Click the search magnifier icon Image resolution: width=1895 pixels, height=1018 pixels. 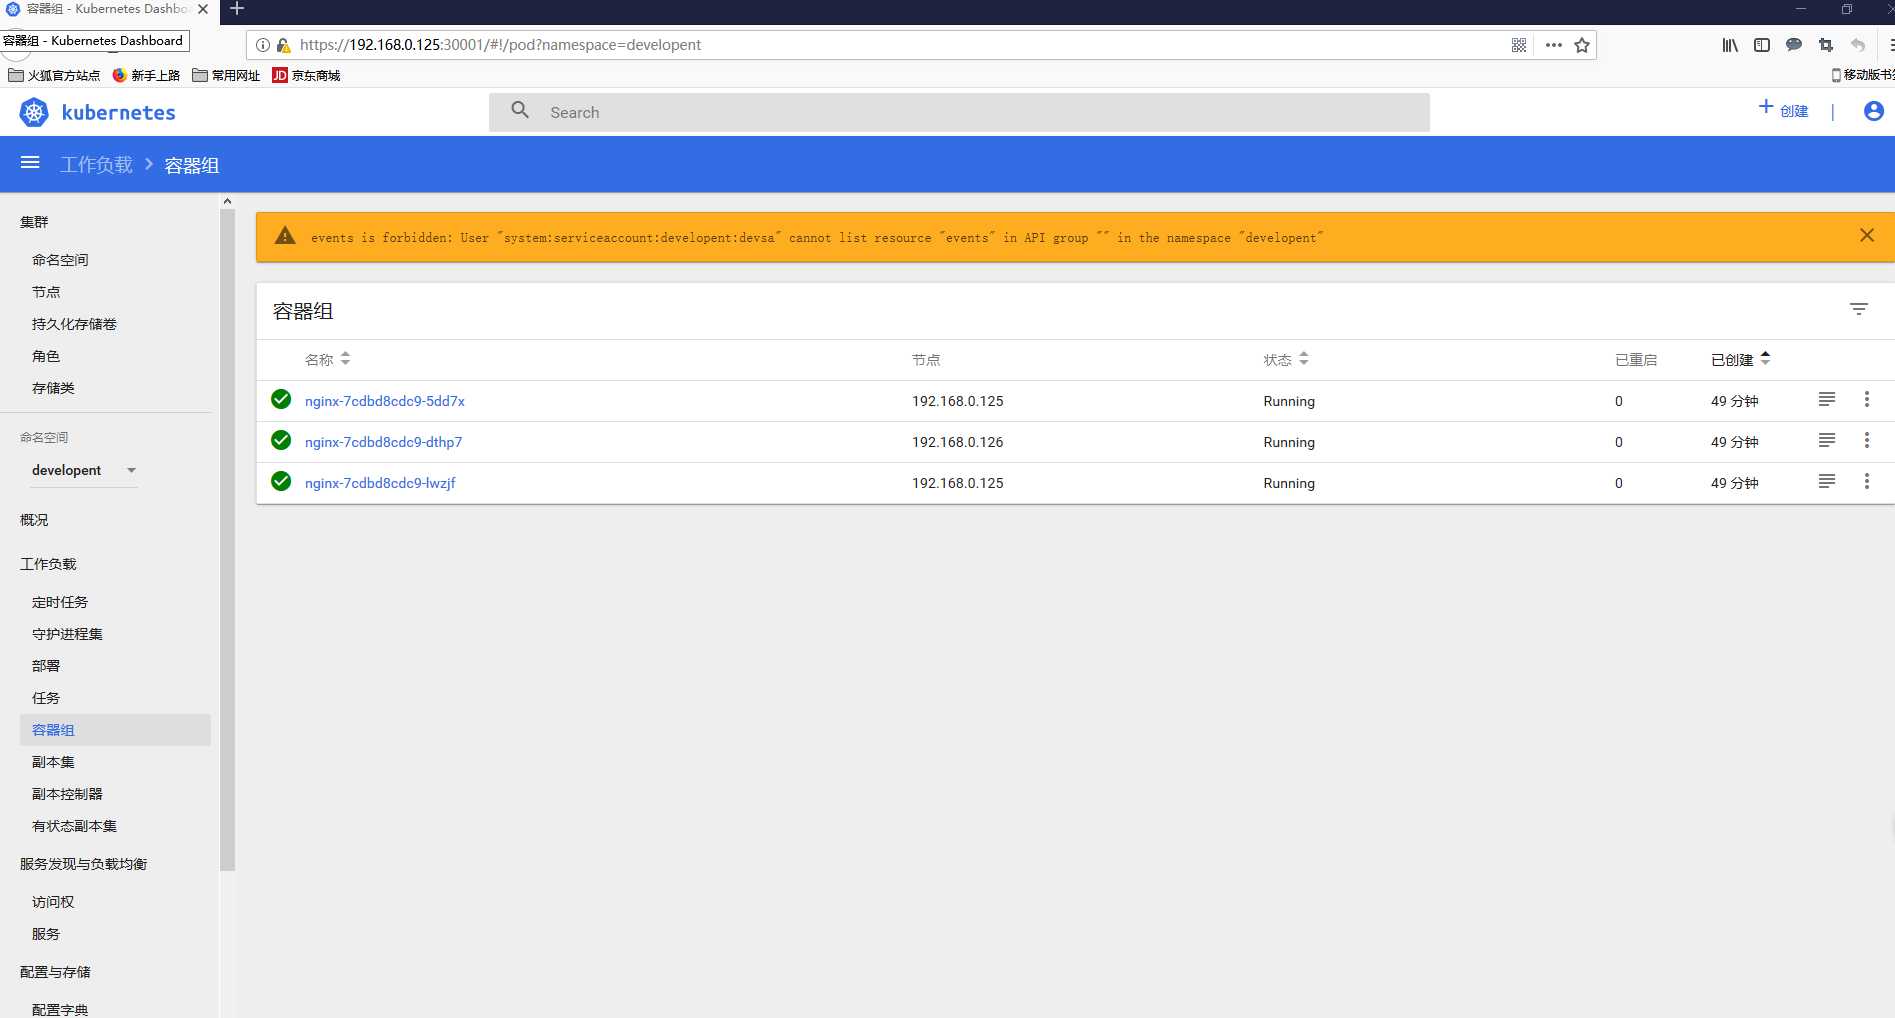[520, 110]
